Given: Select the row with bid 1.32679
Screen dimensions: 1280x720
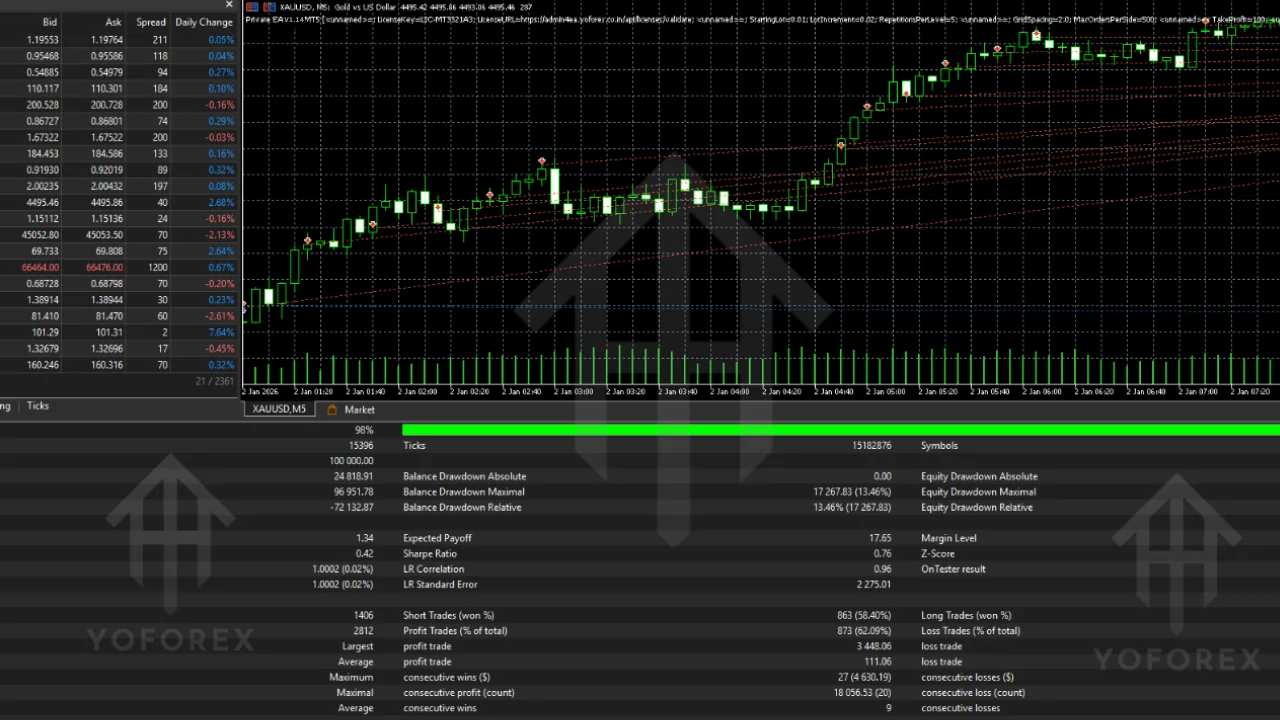Looking at the screenshot, I should click(120, 349).
